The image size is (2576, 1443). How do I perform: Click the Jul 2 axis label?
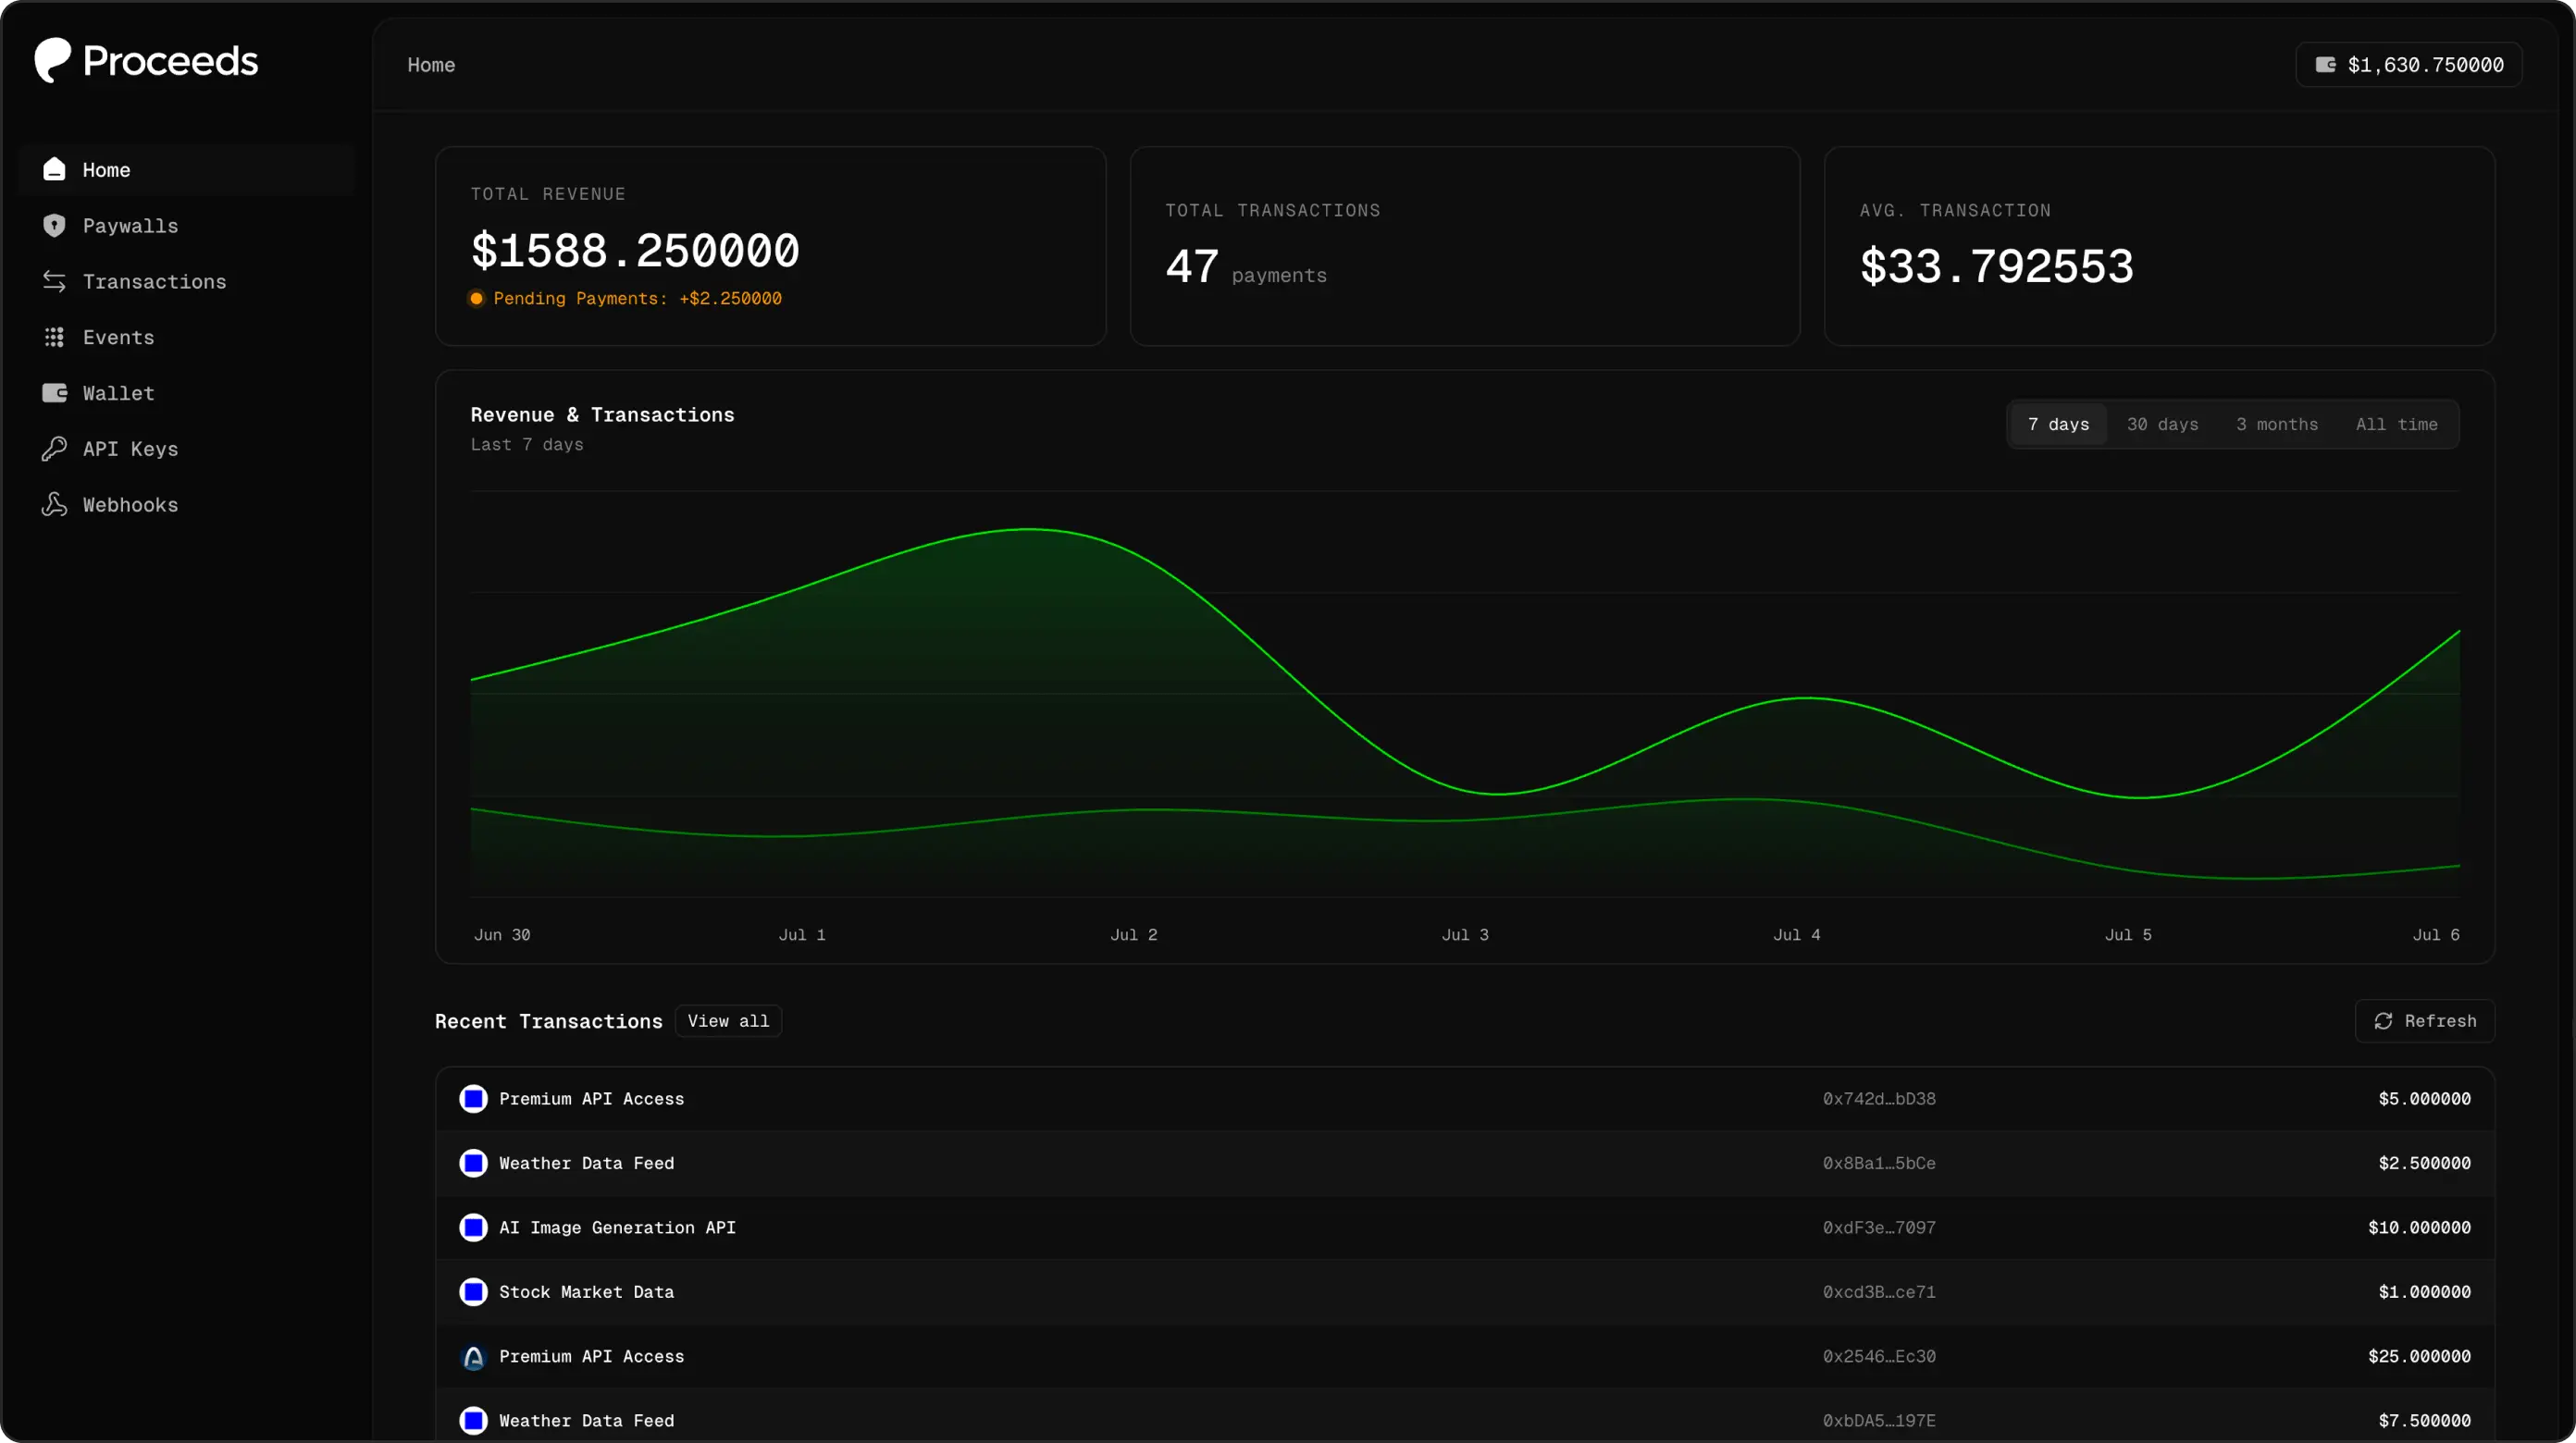pyautogui.click(x=1133, y=934)
